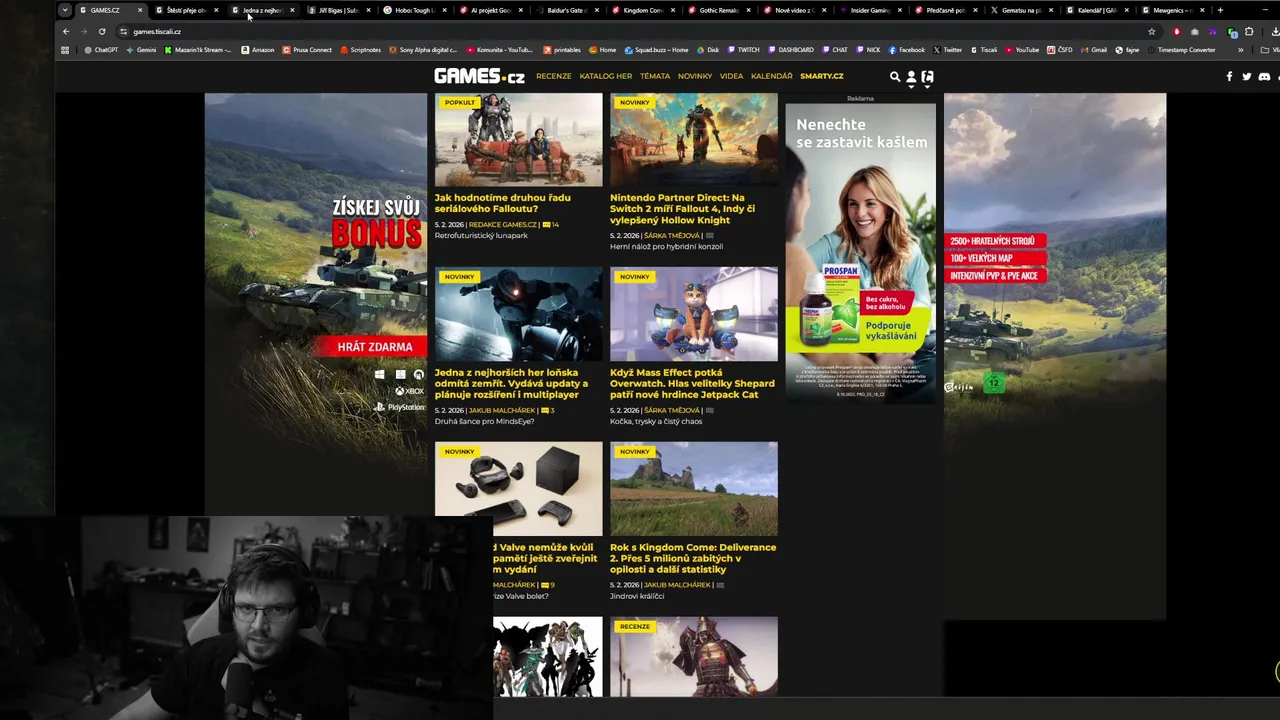Viewport: 1280px width, 720px height.
Task: Close the GAMES.CZ tab
Action: pyautogui.click(x=140, y=10)
